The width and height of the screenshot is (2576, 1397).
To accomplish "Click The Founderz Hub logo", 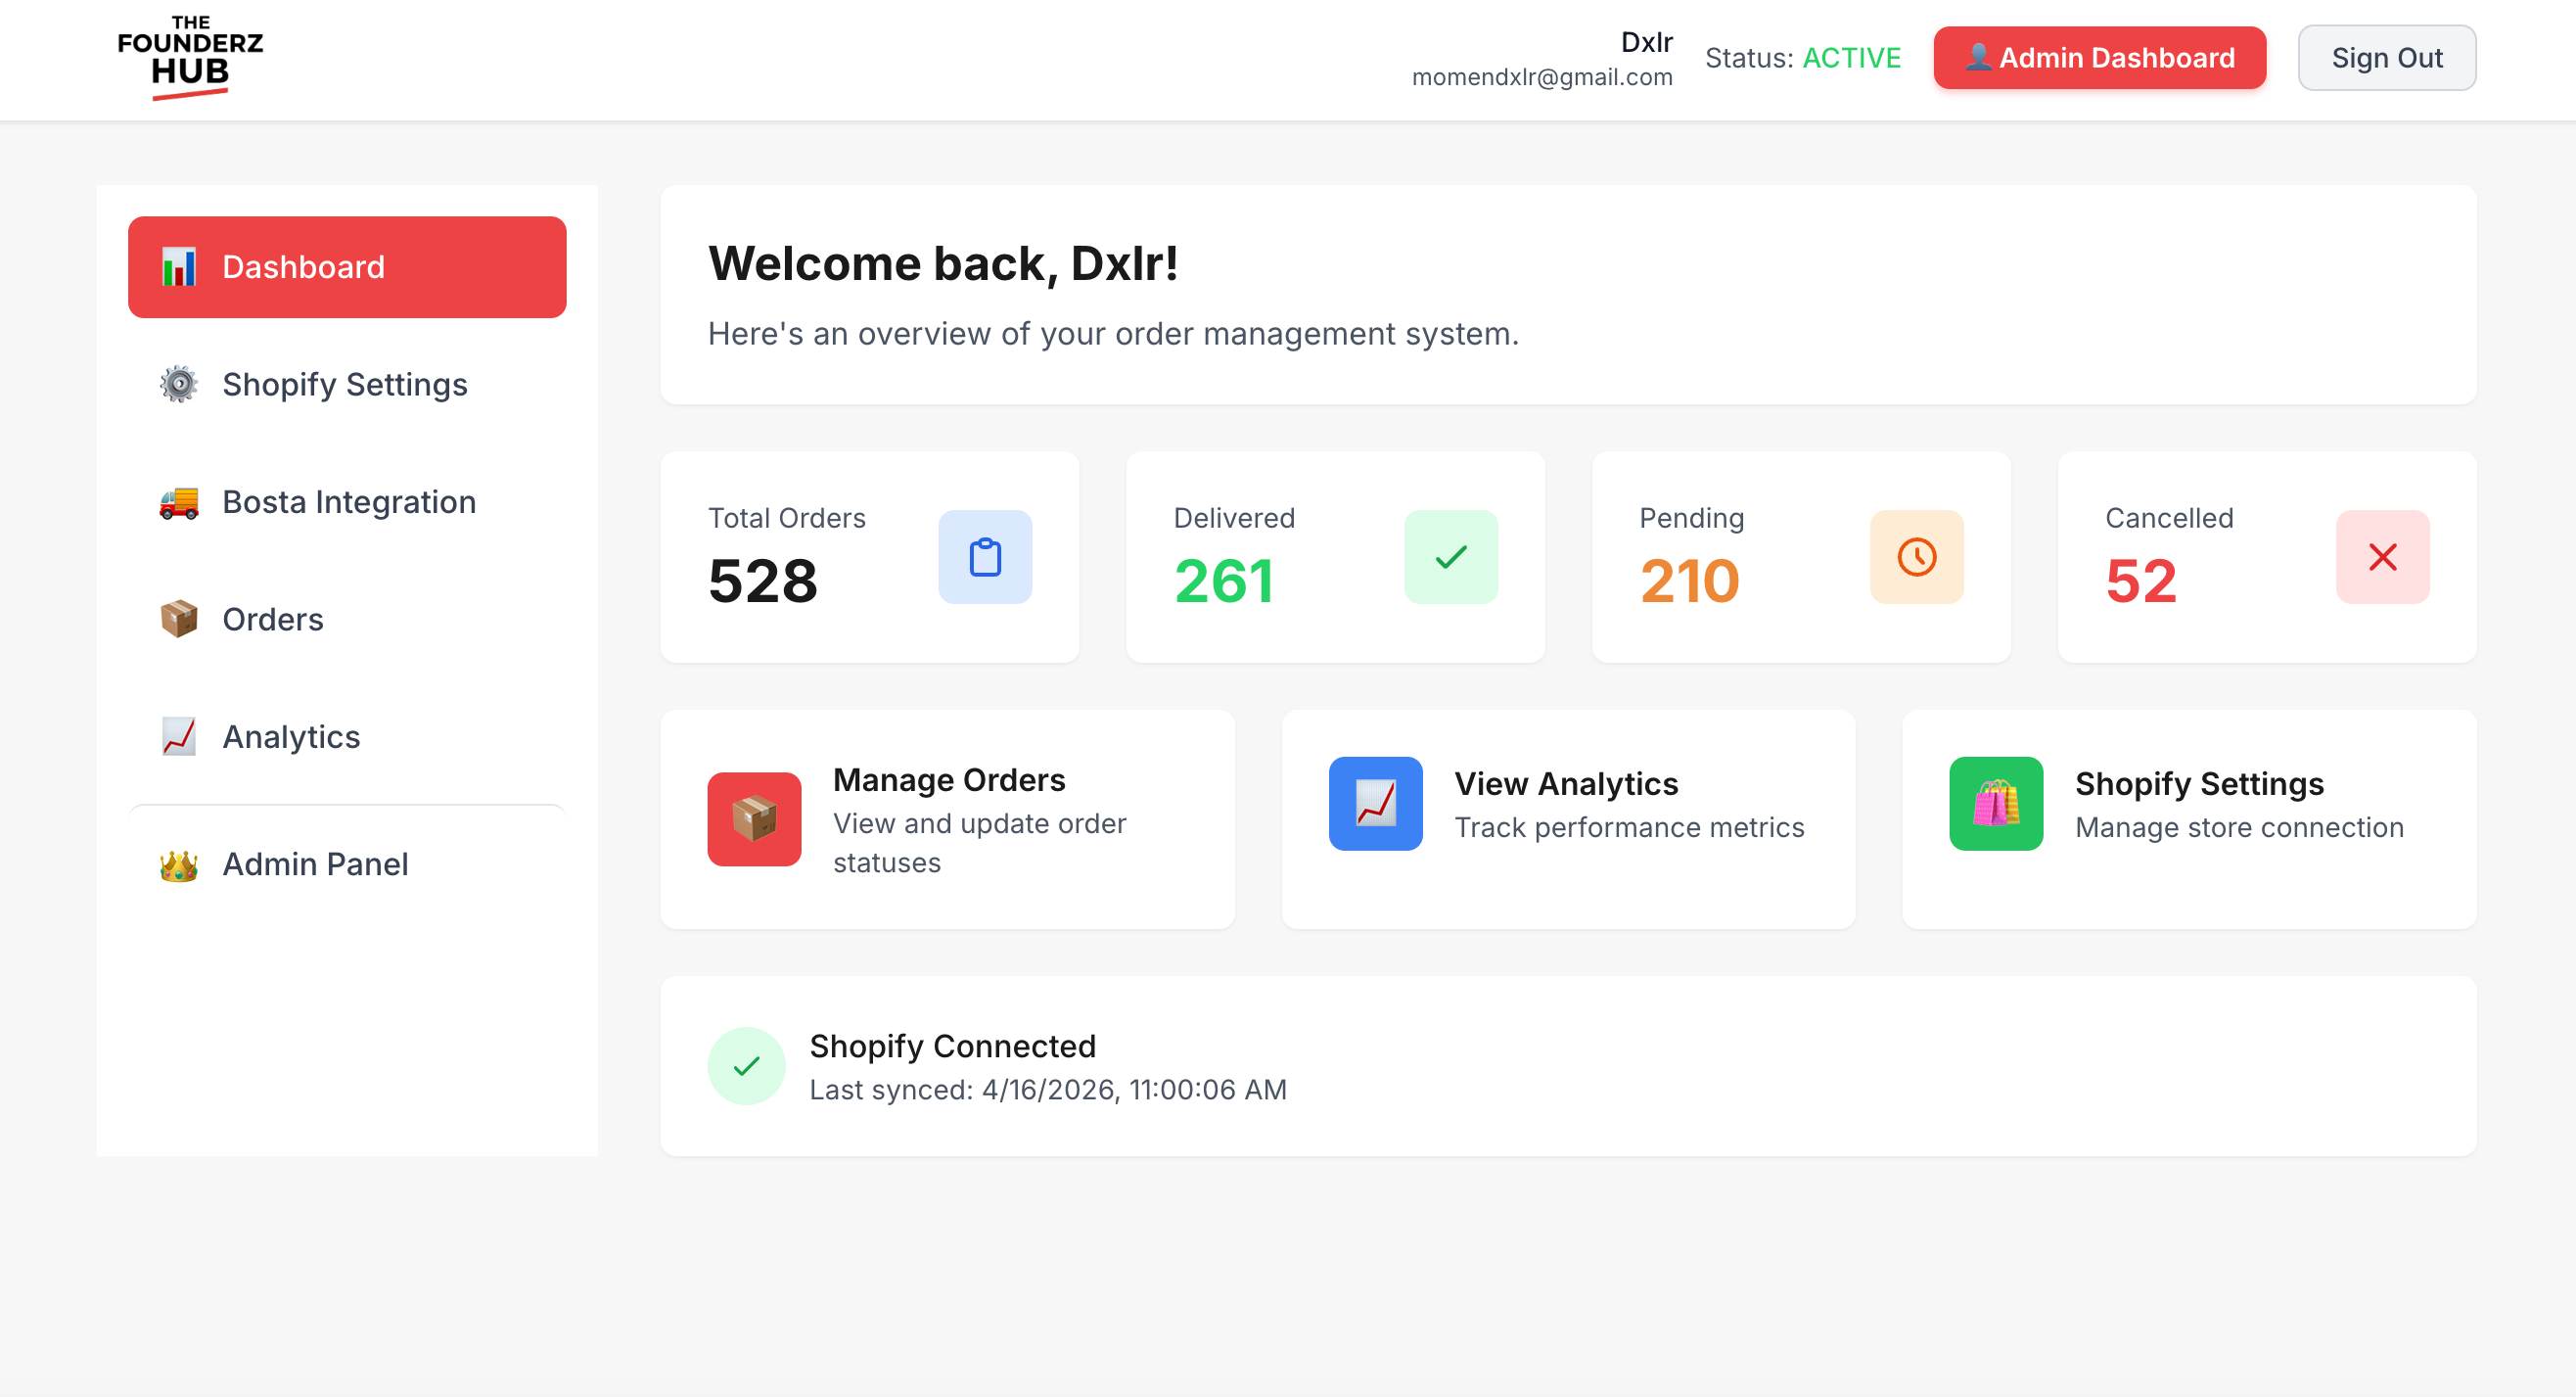I will pos(190,57).
